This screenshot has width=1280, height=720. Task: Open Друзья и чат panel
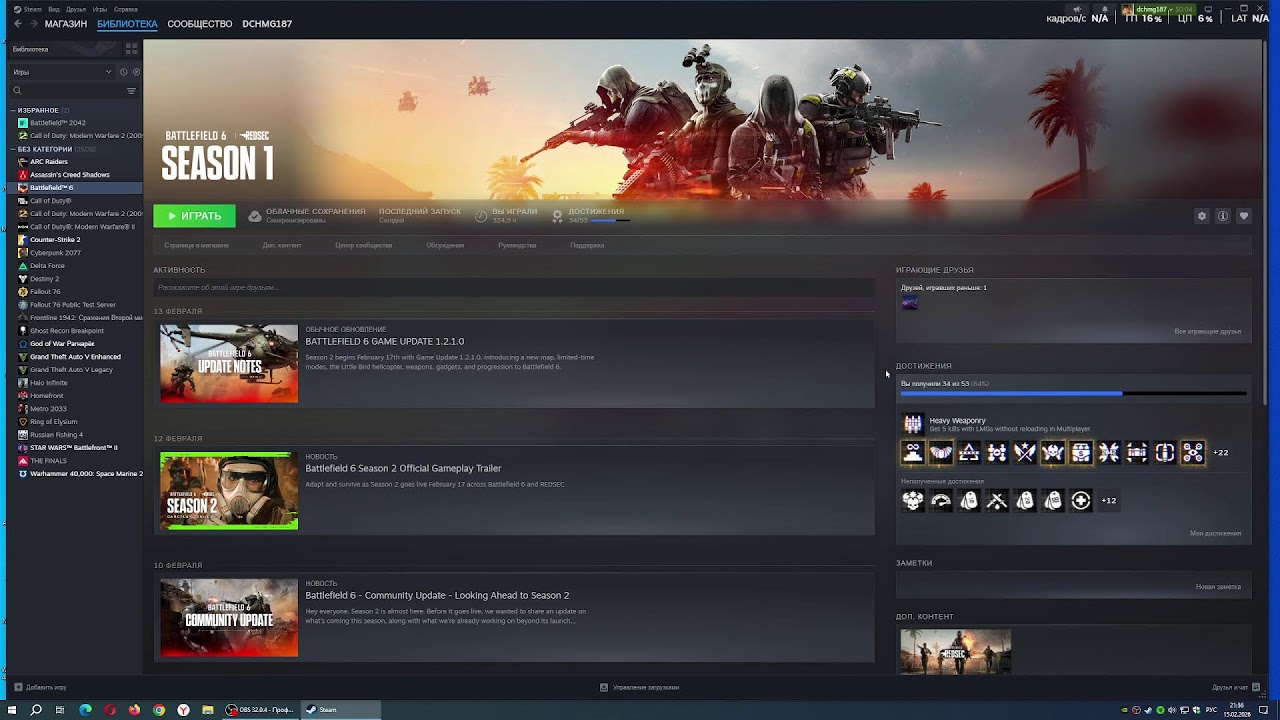(1236, 688)
